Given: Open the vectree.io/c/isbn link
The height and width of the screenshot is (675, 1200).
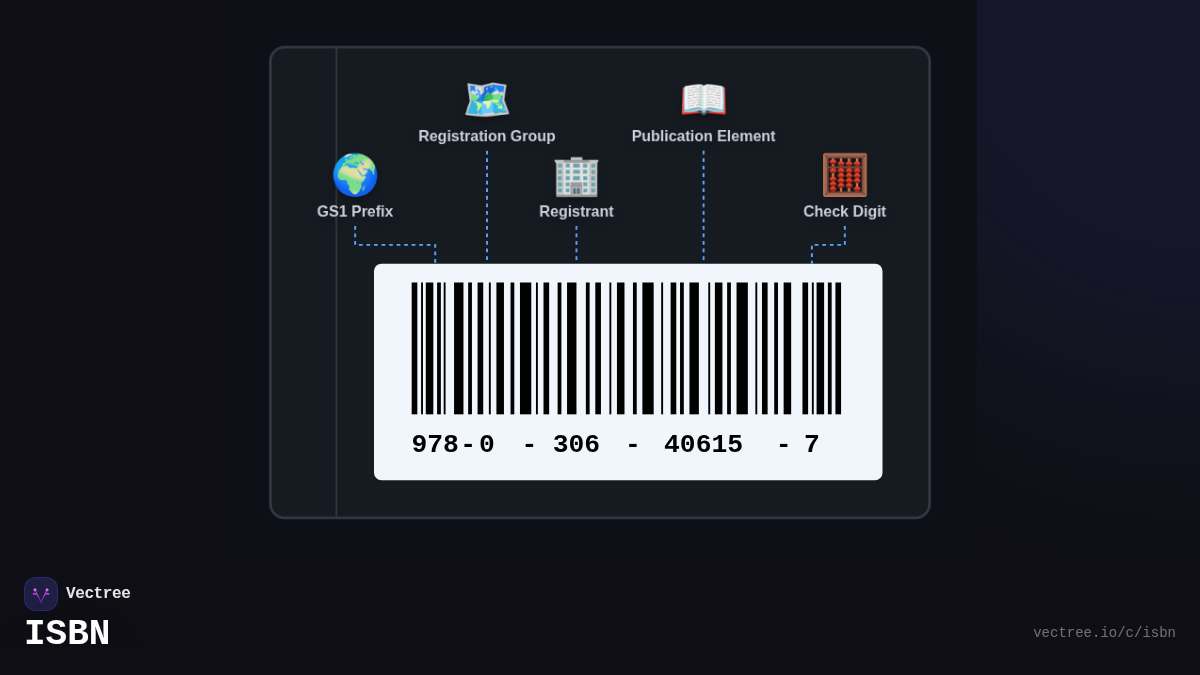Looking at the screenshot, I should click(1105, 632).
